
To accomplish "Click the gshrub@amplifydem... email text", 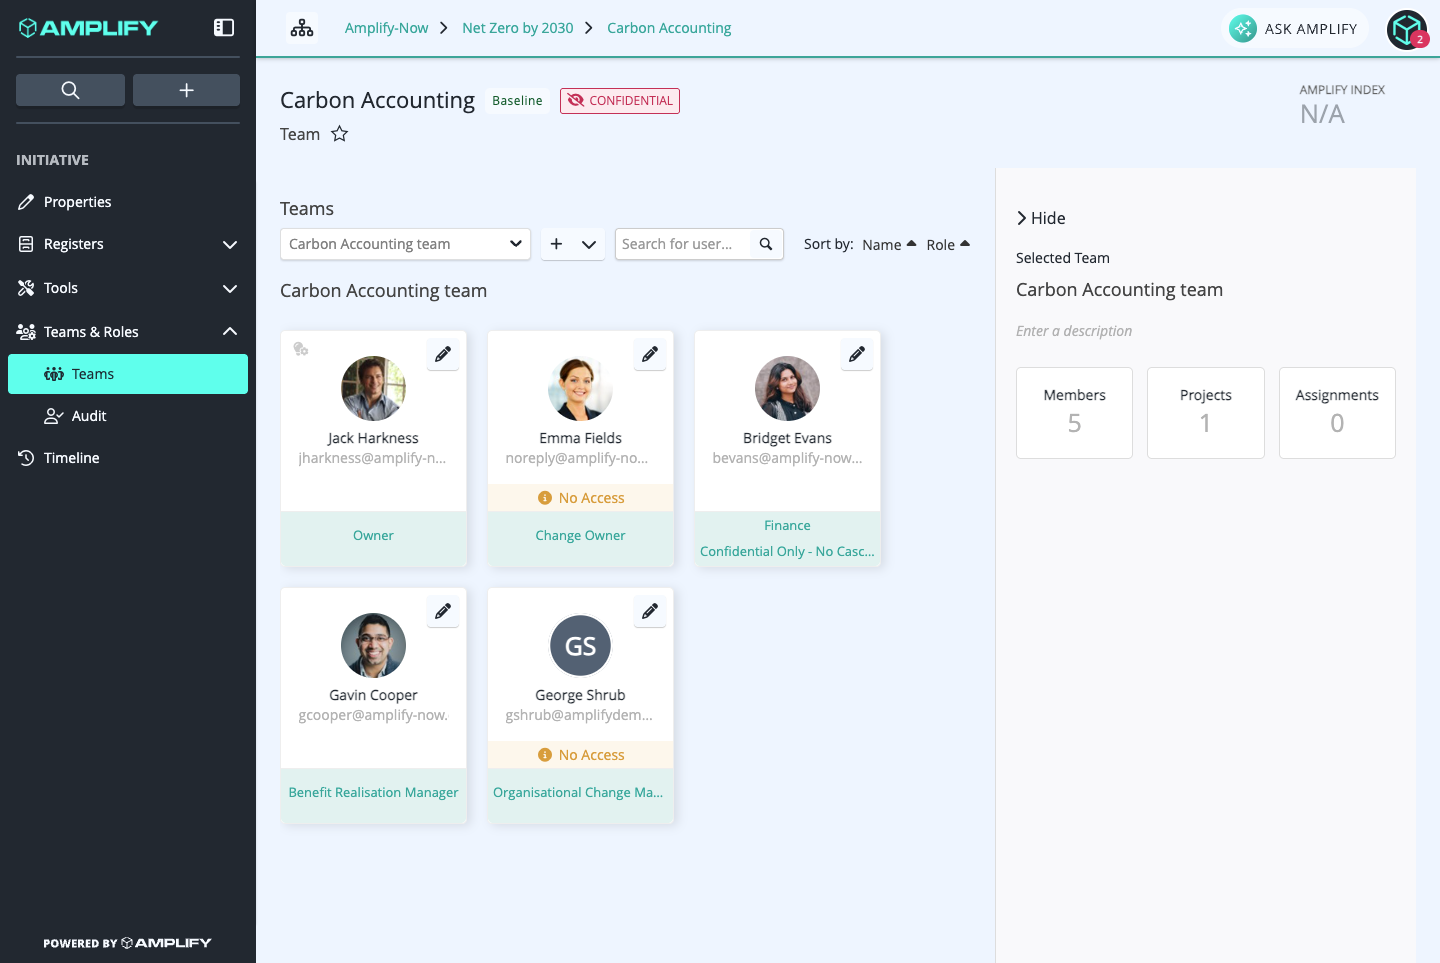I will (579, 715).
